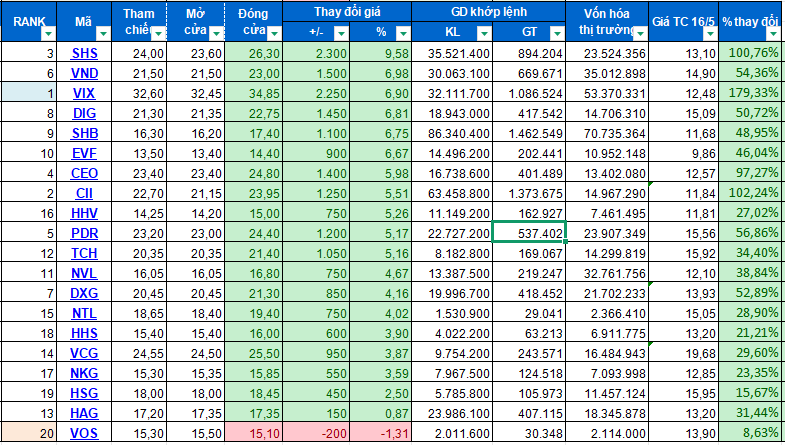
Task: Select change 2.300 in SHS row
Action: point(316,53)
